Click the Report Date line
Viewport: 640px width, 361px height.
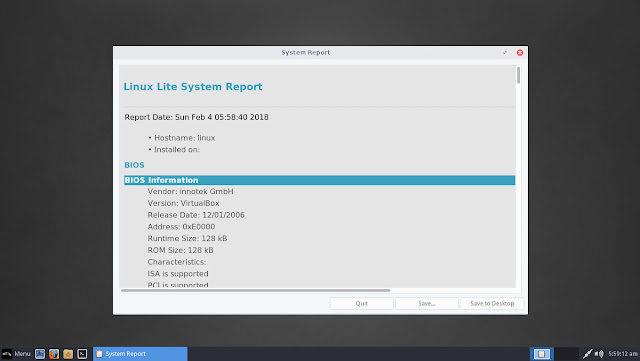click(196, 117)
